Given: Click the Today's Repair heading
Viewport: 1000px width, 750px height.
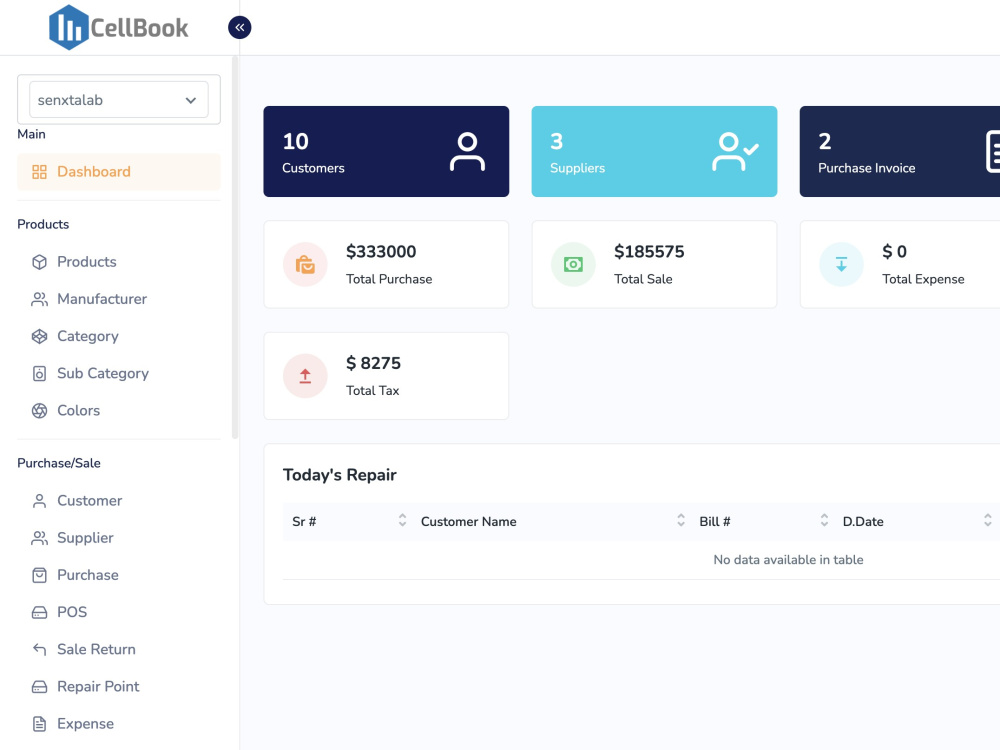Looking at the screenshot, I should 339,475.
